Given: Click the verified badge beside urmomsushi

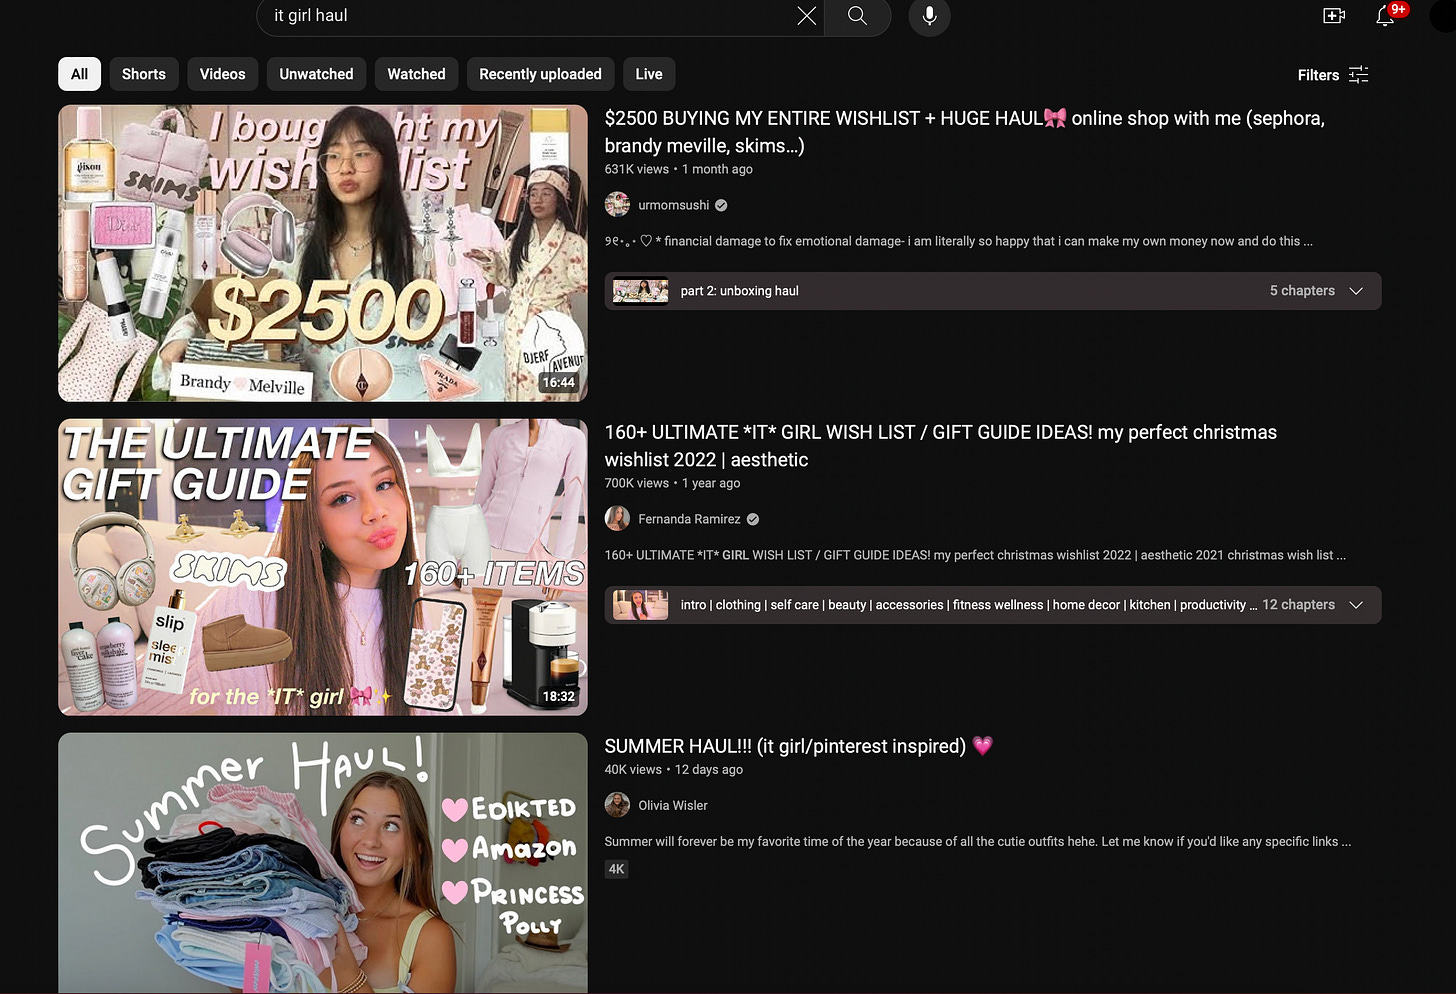Looking at the screenshot, I should [x=721, y=205].
